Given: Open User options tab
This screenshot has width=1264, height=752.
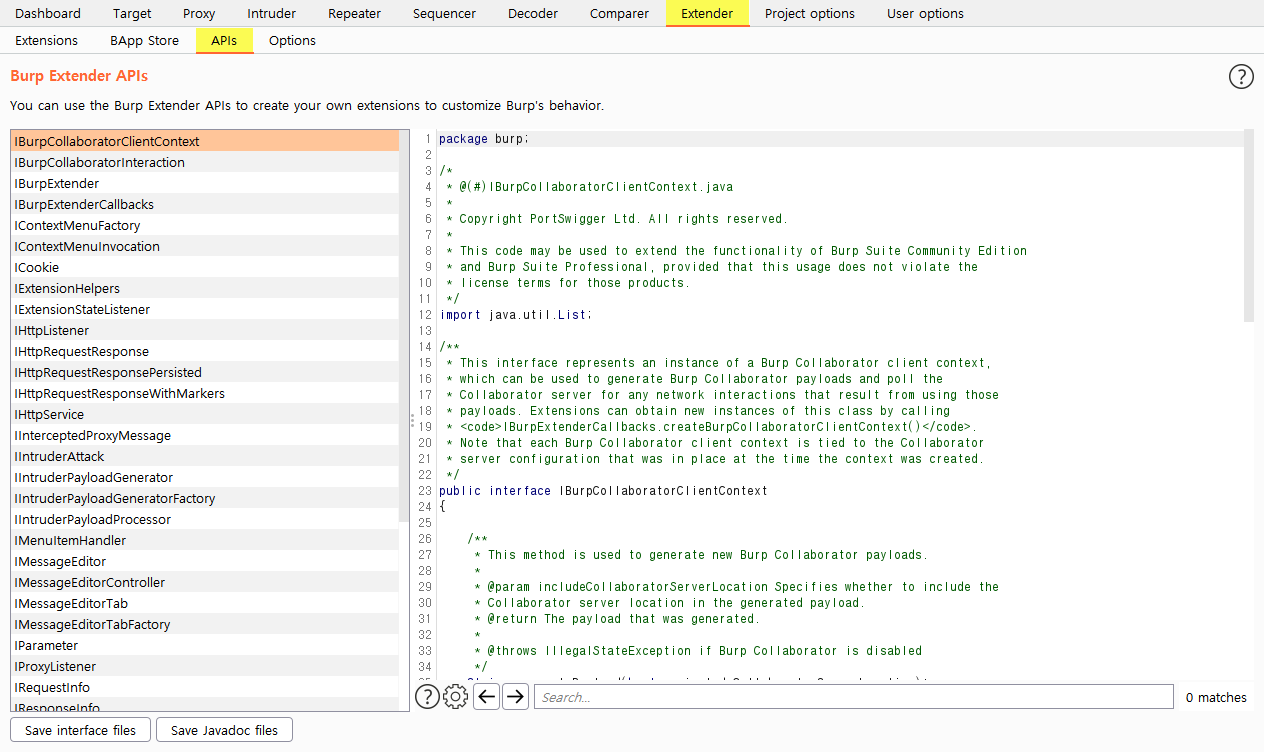Looking at the screenshot, I should click(925, 13).
